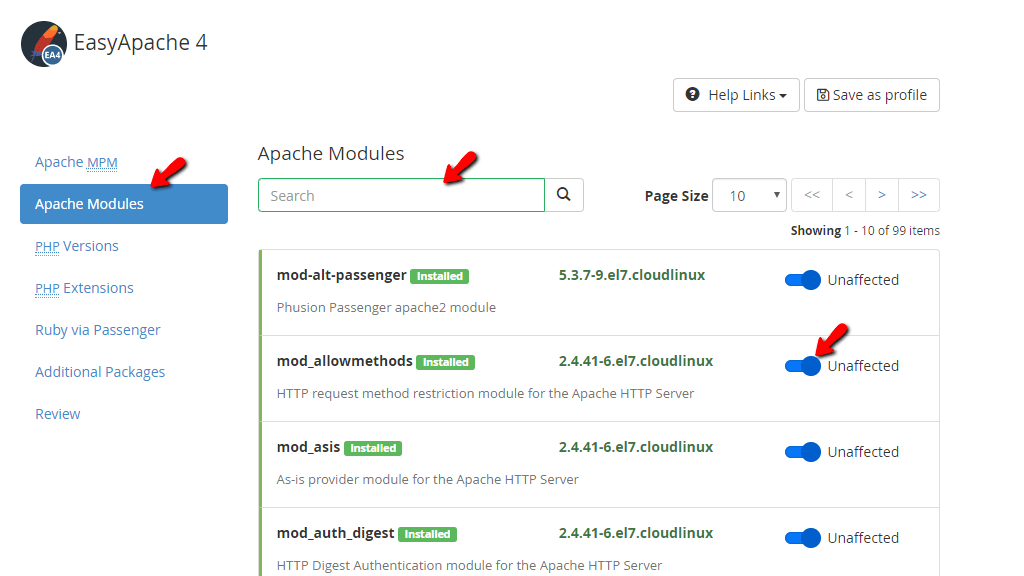
Task: Click the Apache Modules heading
Action: (x=331, y=153)
